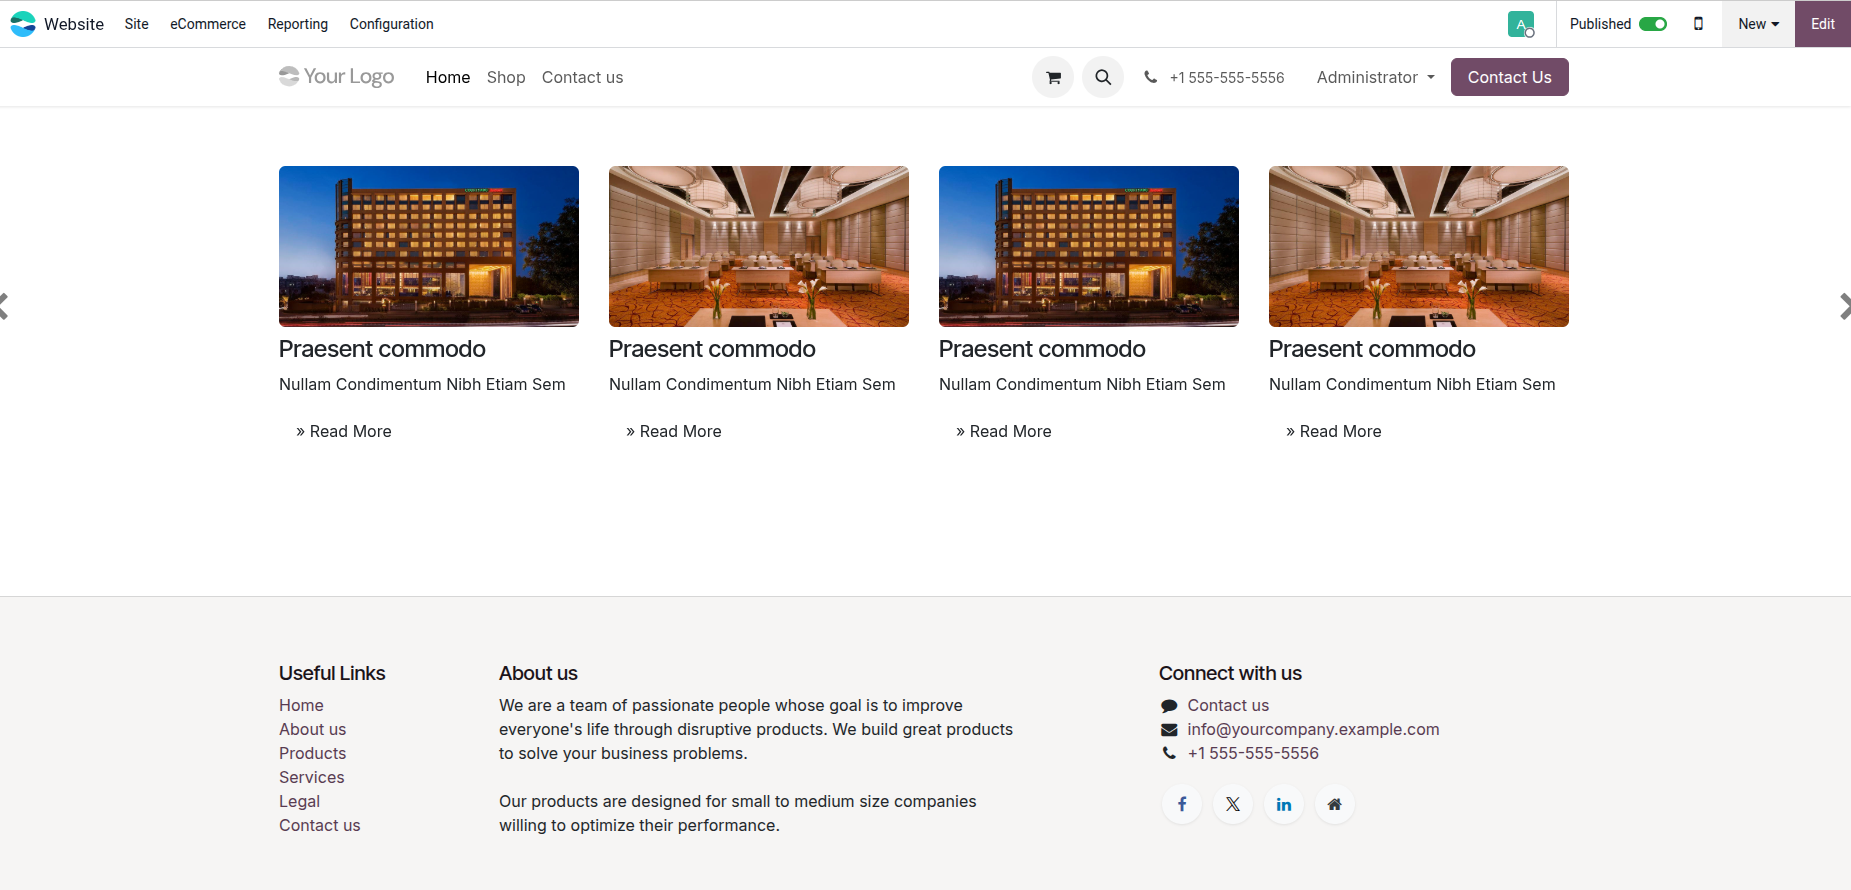
Task: Open Contact us under Useful Links
Action: 319,825
